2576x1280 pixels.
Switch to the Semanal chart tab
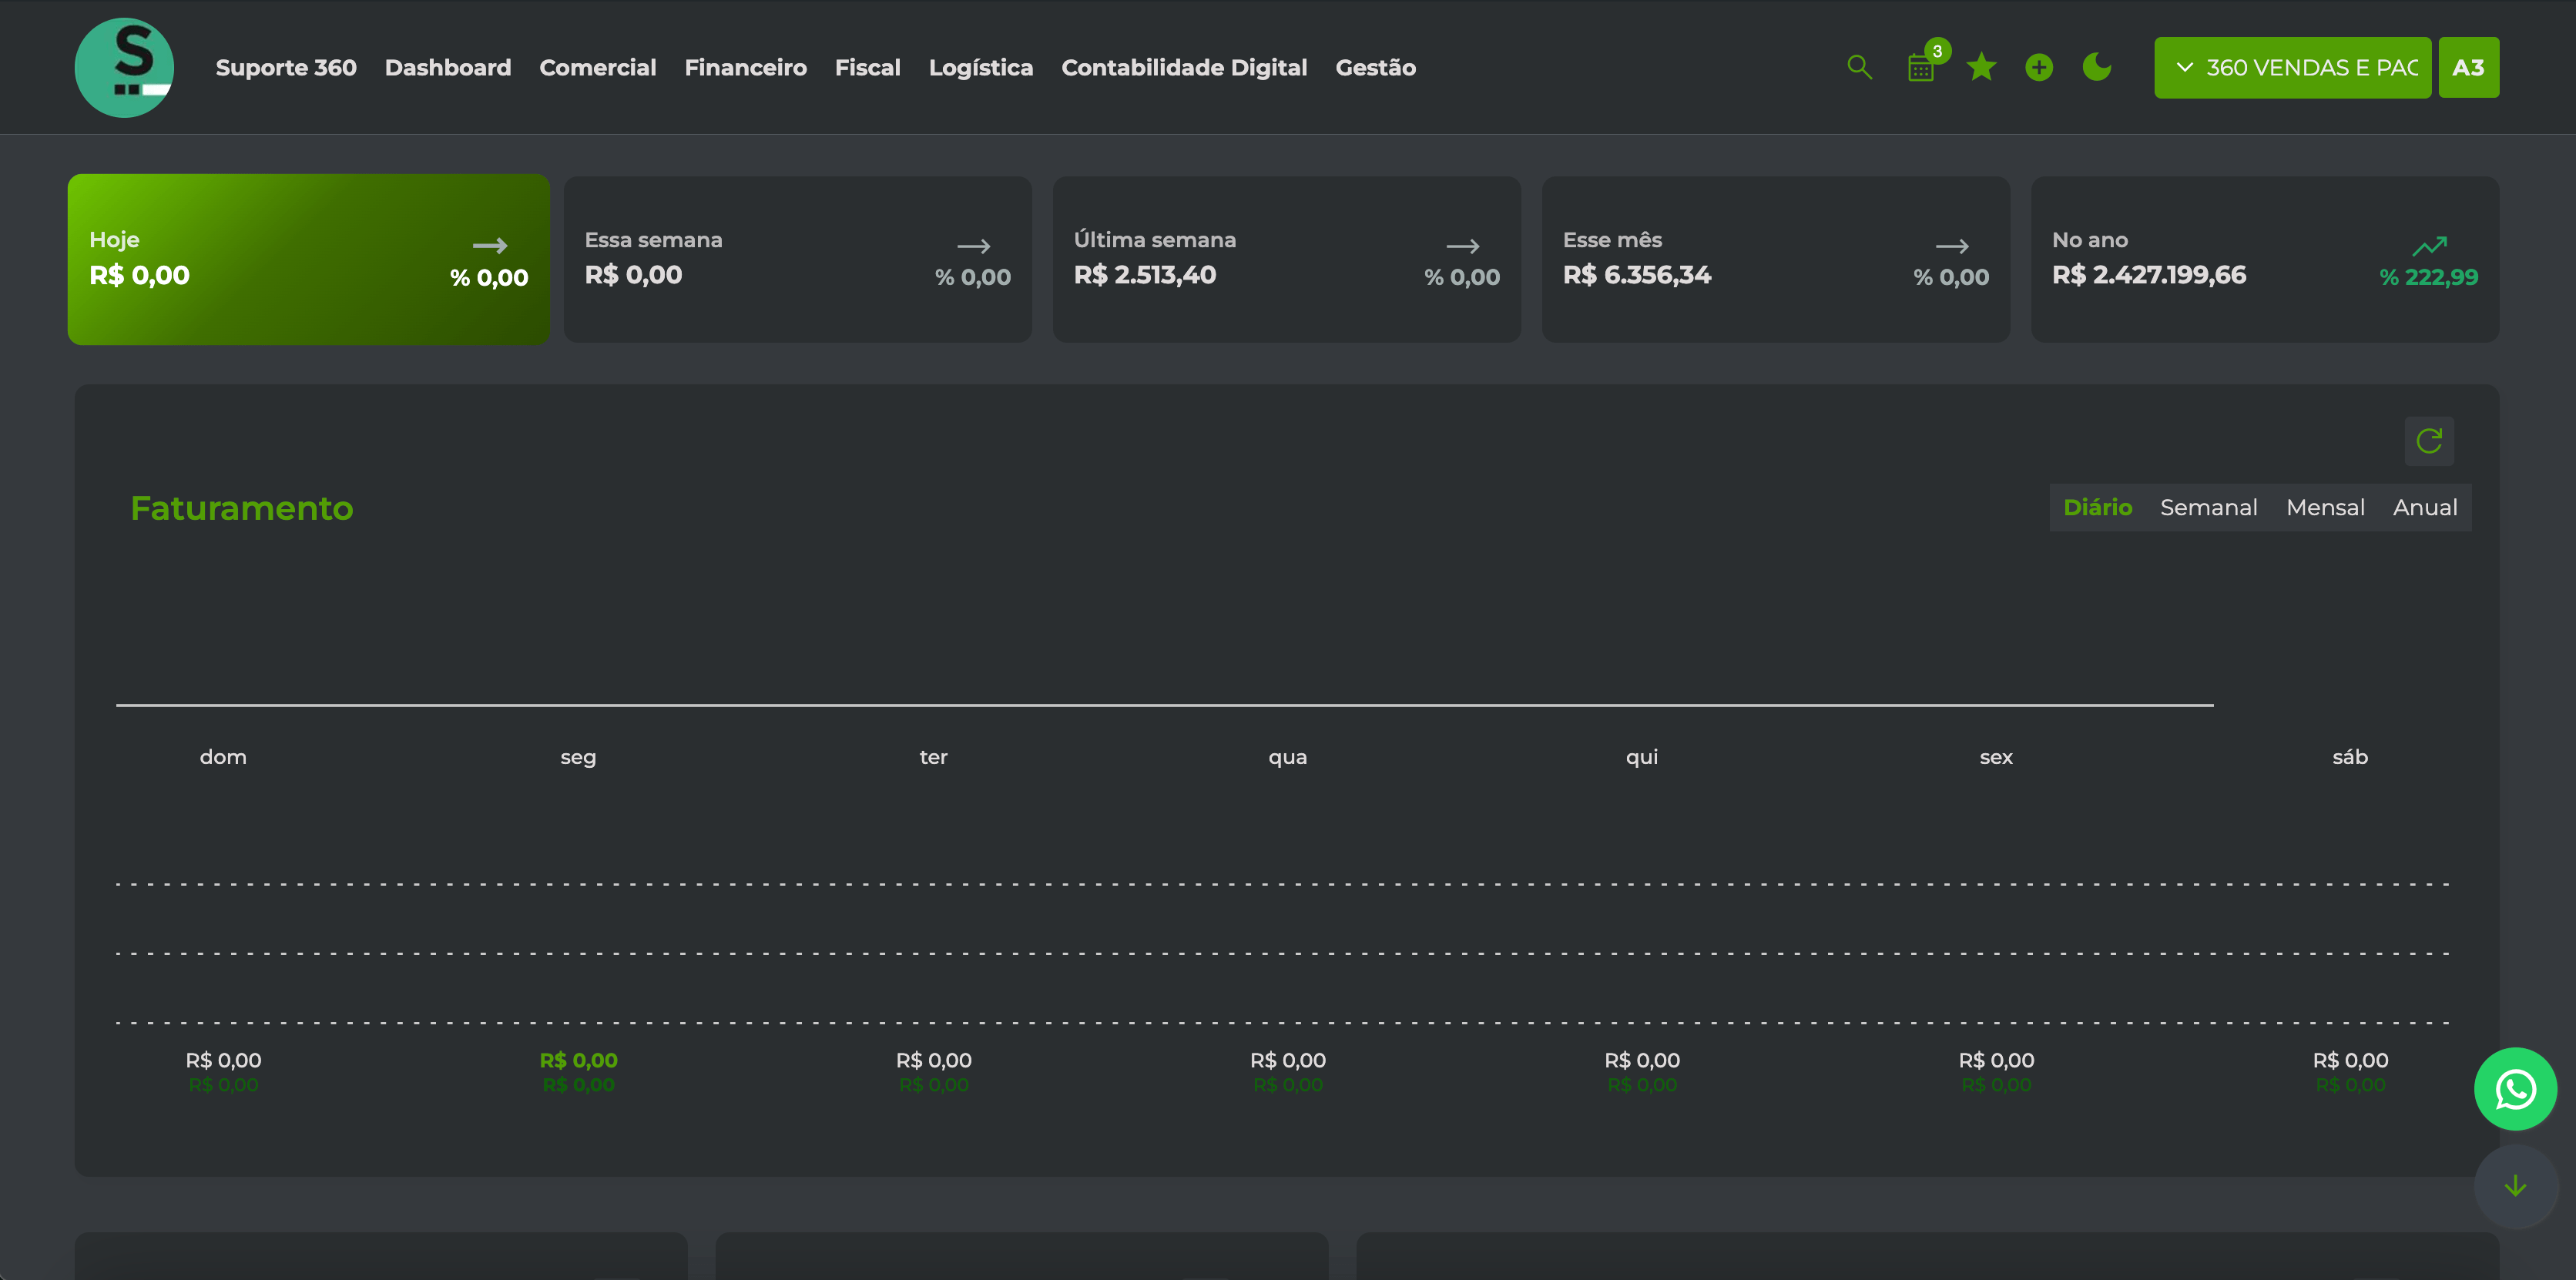(2209, 507)
